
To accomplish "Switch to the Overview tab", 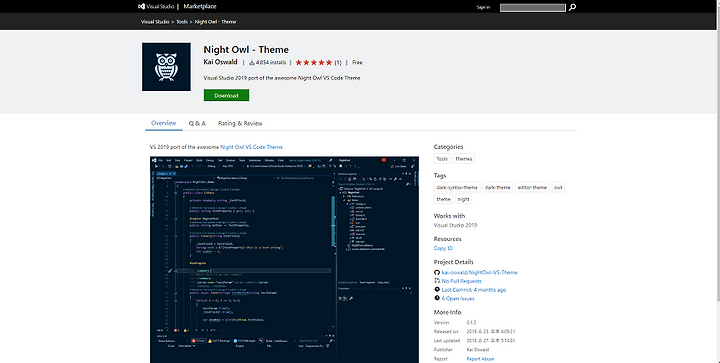I will [x=163, y=123].
